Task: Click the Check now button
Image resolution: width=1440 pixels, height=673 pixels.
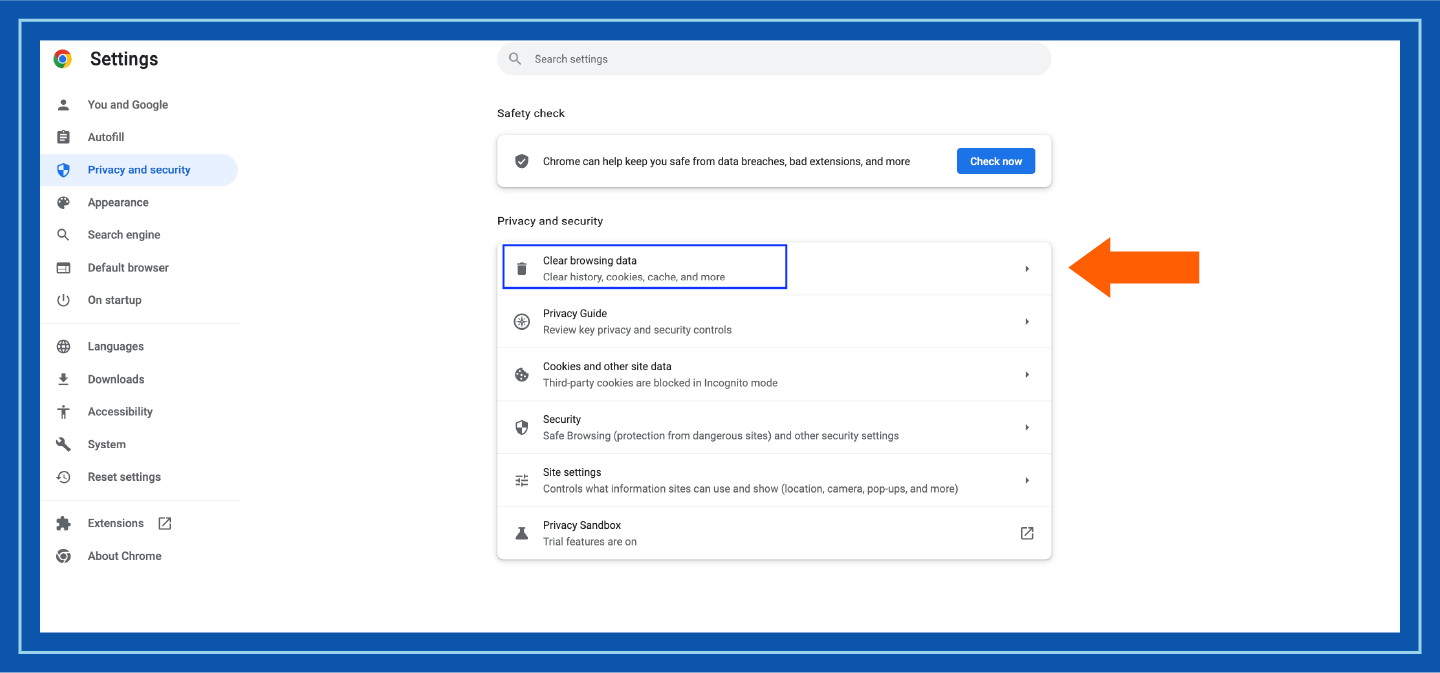Action: [x=995, y=160]
